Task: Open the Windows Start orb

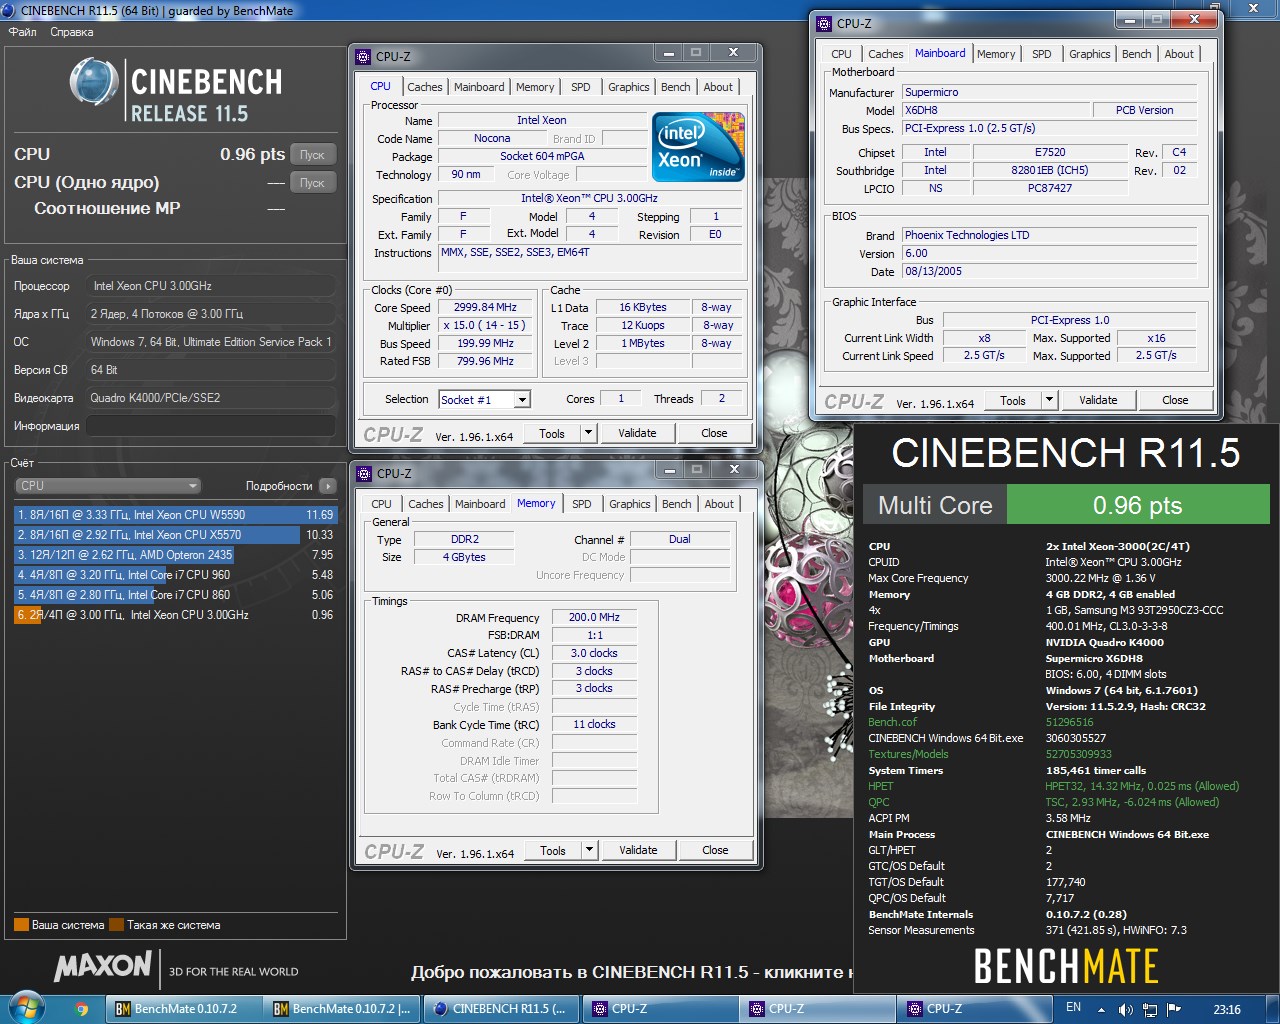Action: point(27,1008)
